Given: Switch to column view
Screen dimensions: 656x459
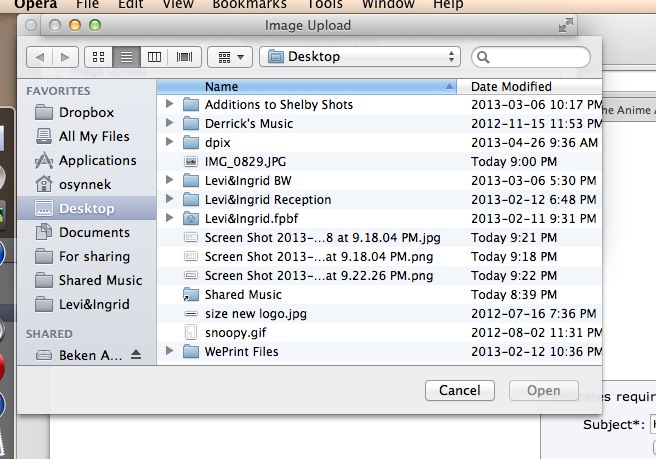Looking at the screenshot, I should (154, 57).
